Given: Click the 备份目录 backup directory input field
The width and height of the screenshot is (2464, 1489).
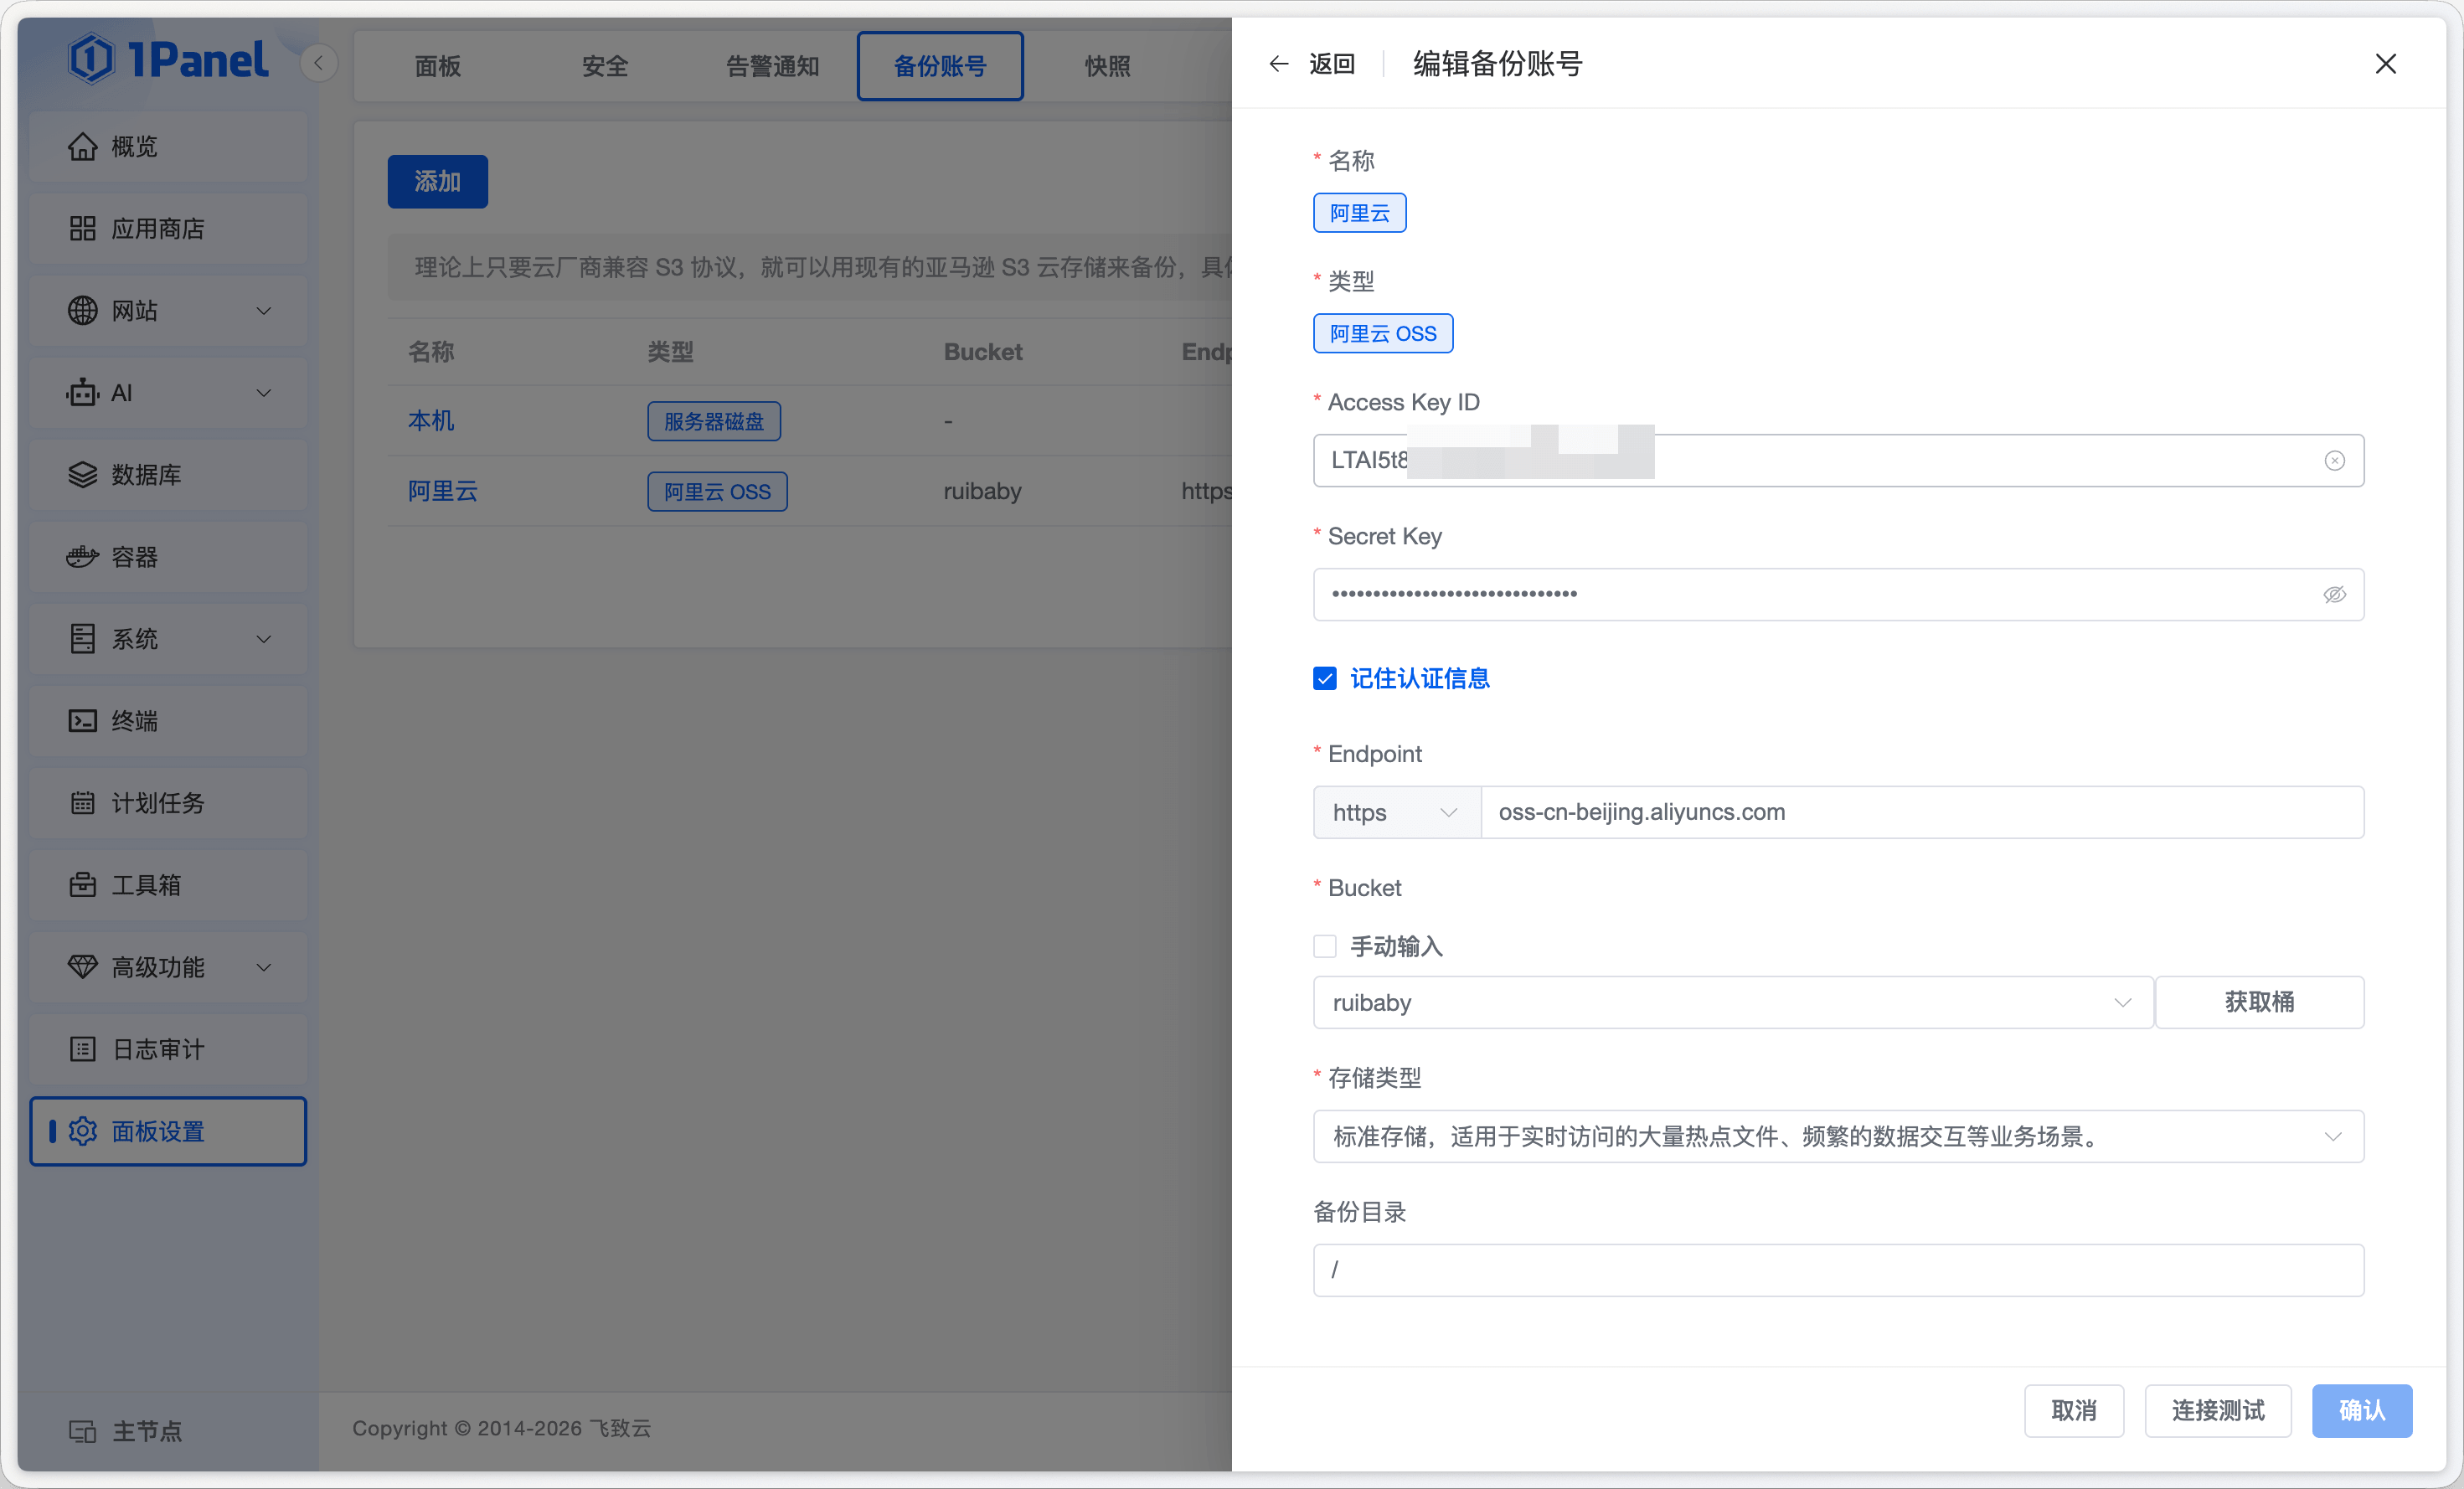Looking at the screenshot, I should tap(1837, 1270).
